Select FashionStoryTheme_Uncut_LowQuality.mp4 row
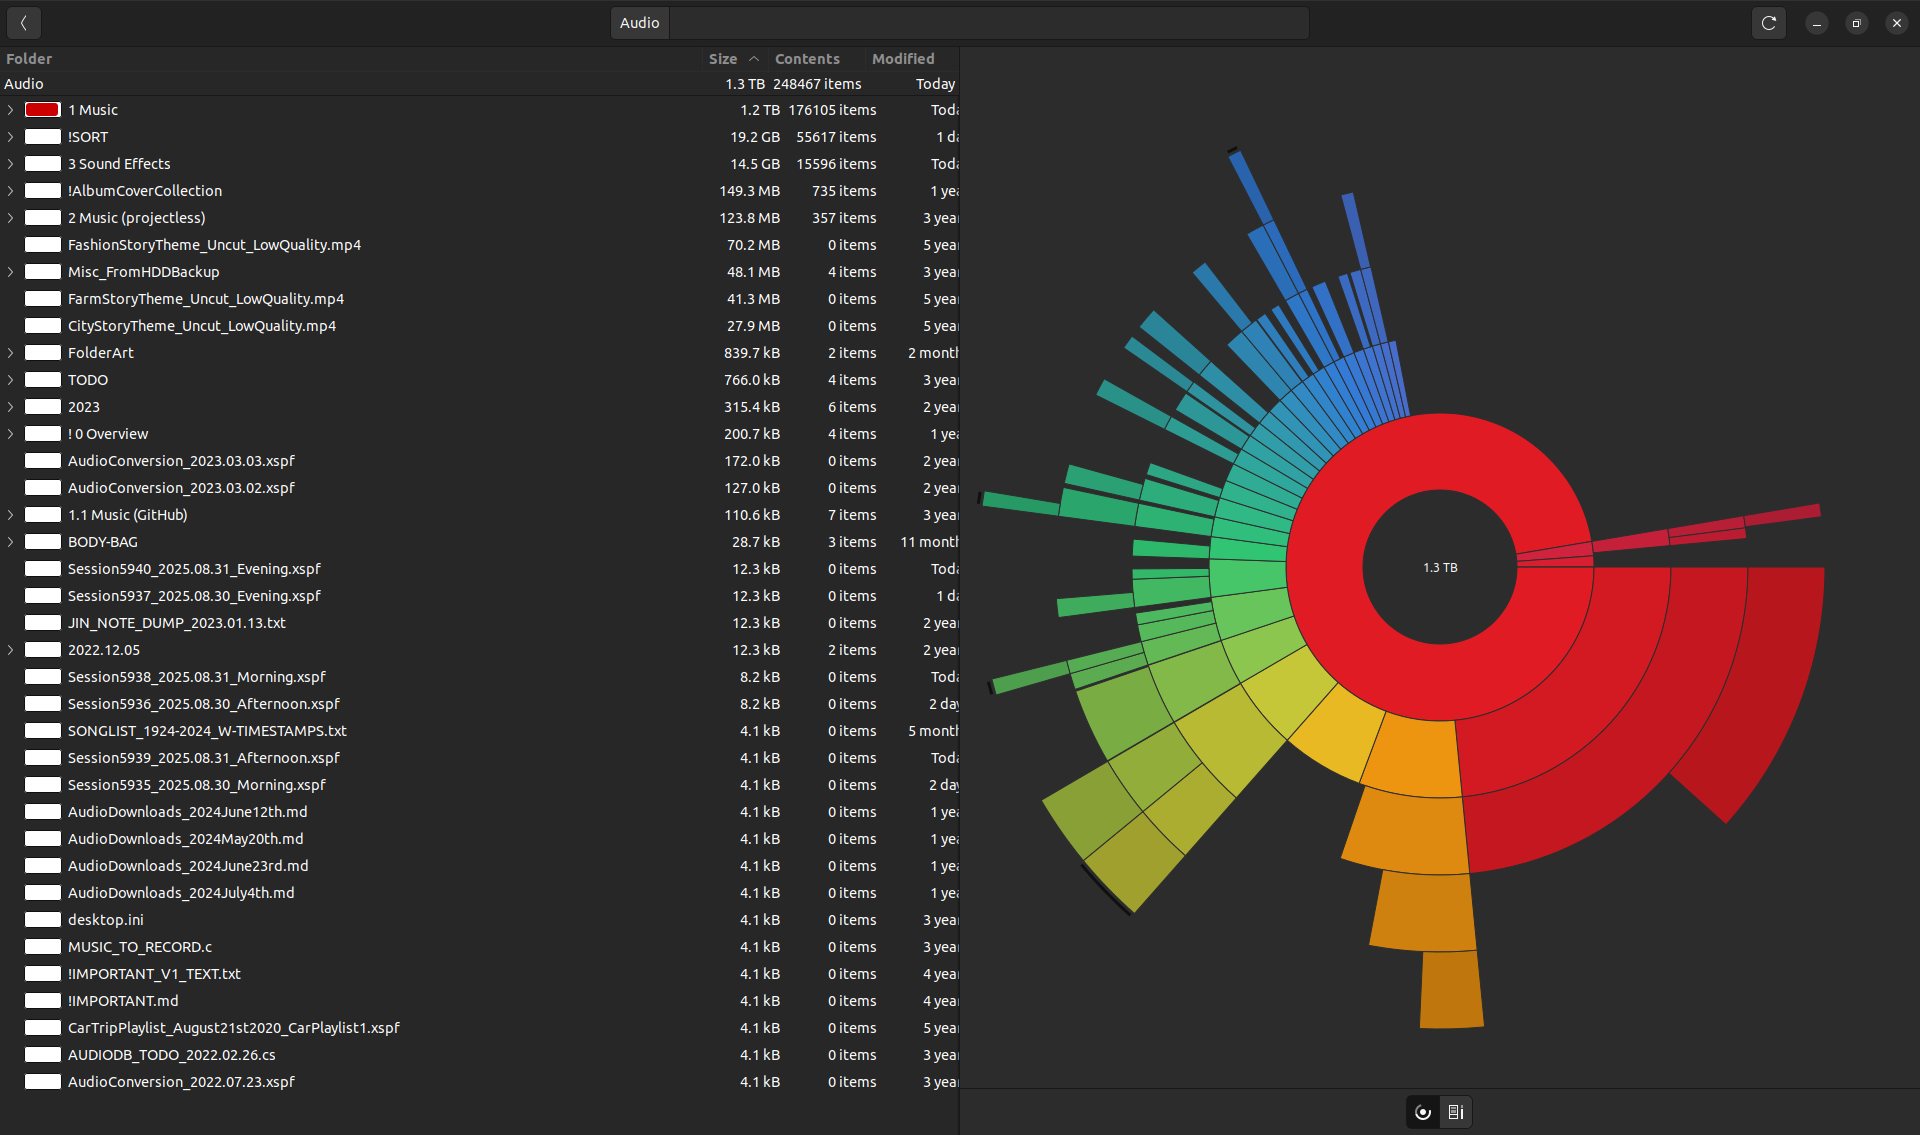The height and width of the screenshot is (1135, 1920). 214,245
